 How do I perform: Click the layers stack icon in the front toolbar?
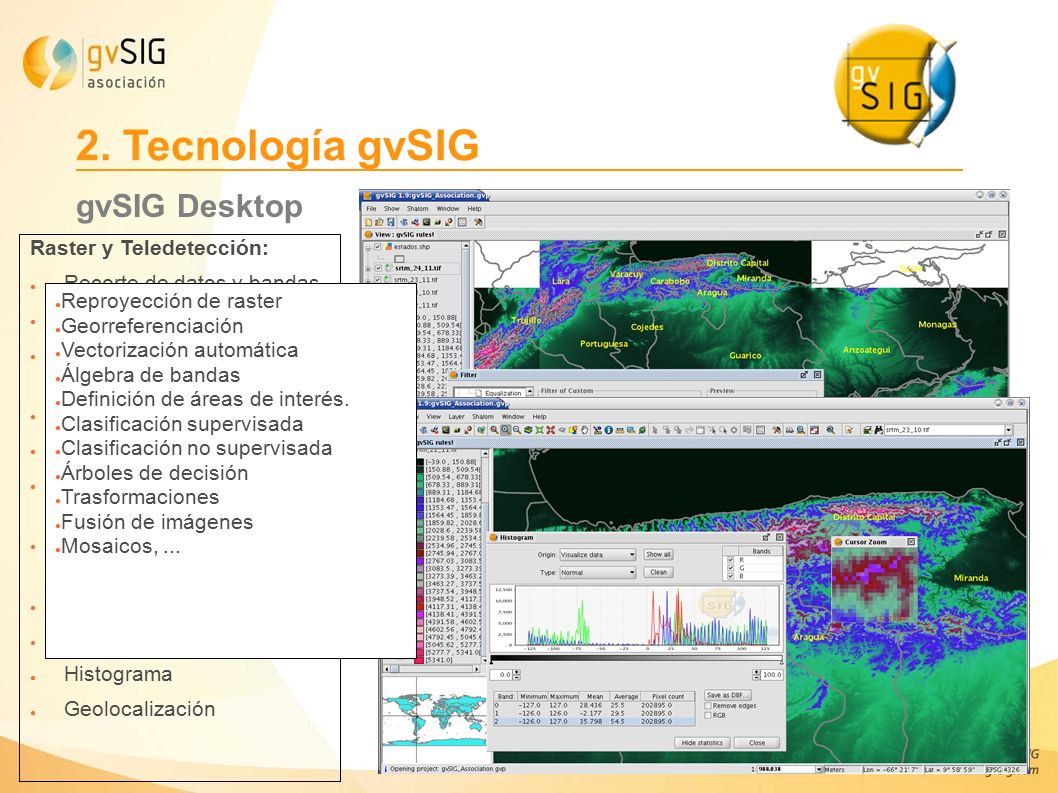click(x=528, y=430)
